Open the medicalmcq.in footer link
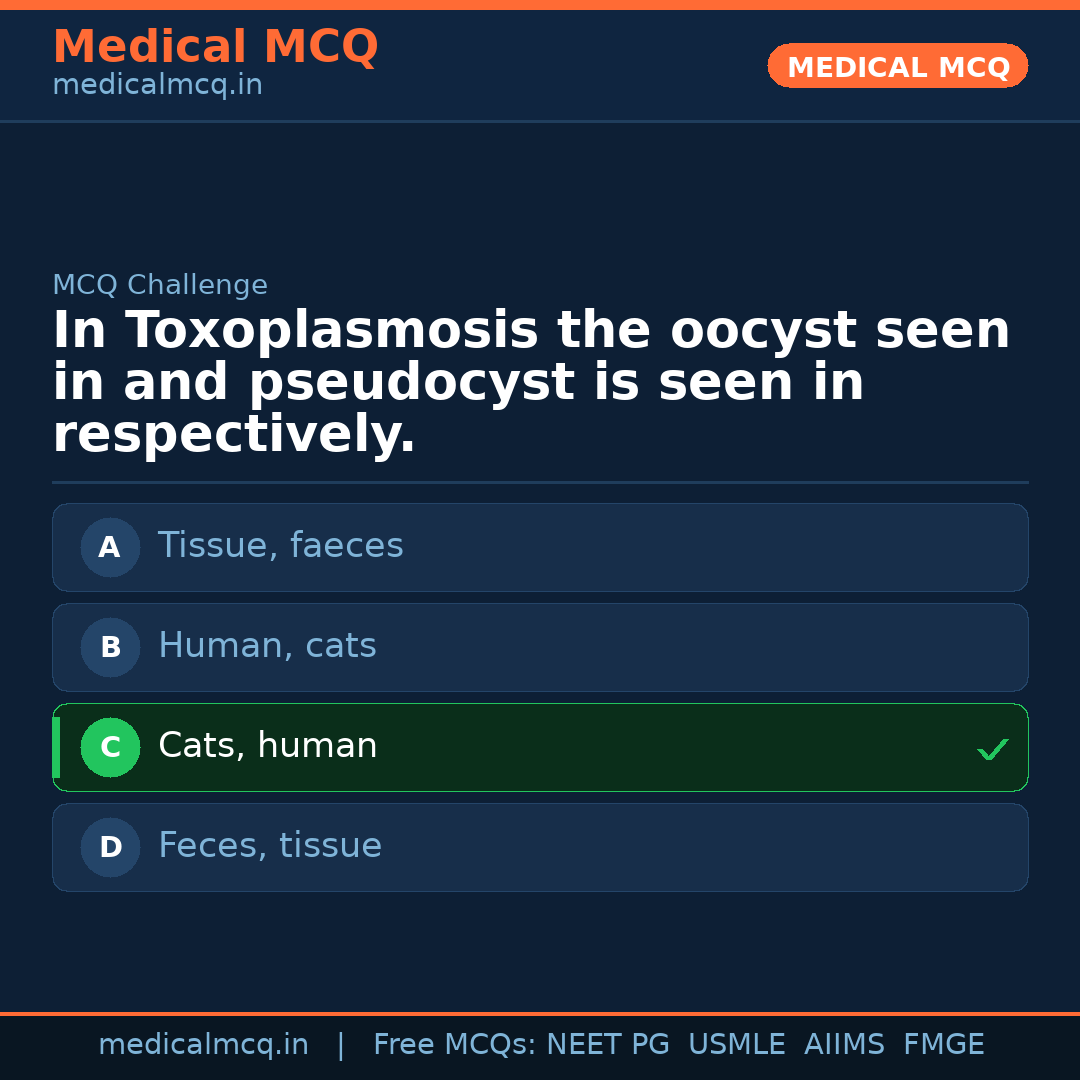Image resolution: width=1080 pixels, height=1080 pixels. click(204, 1043)
